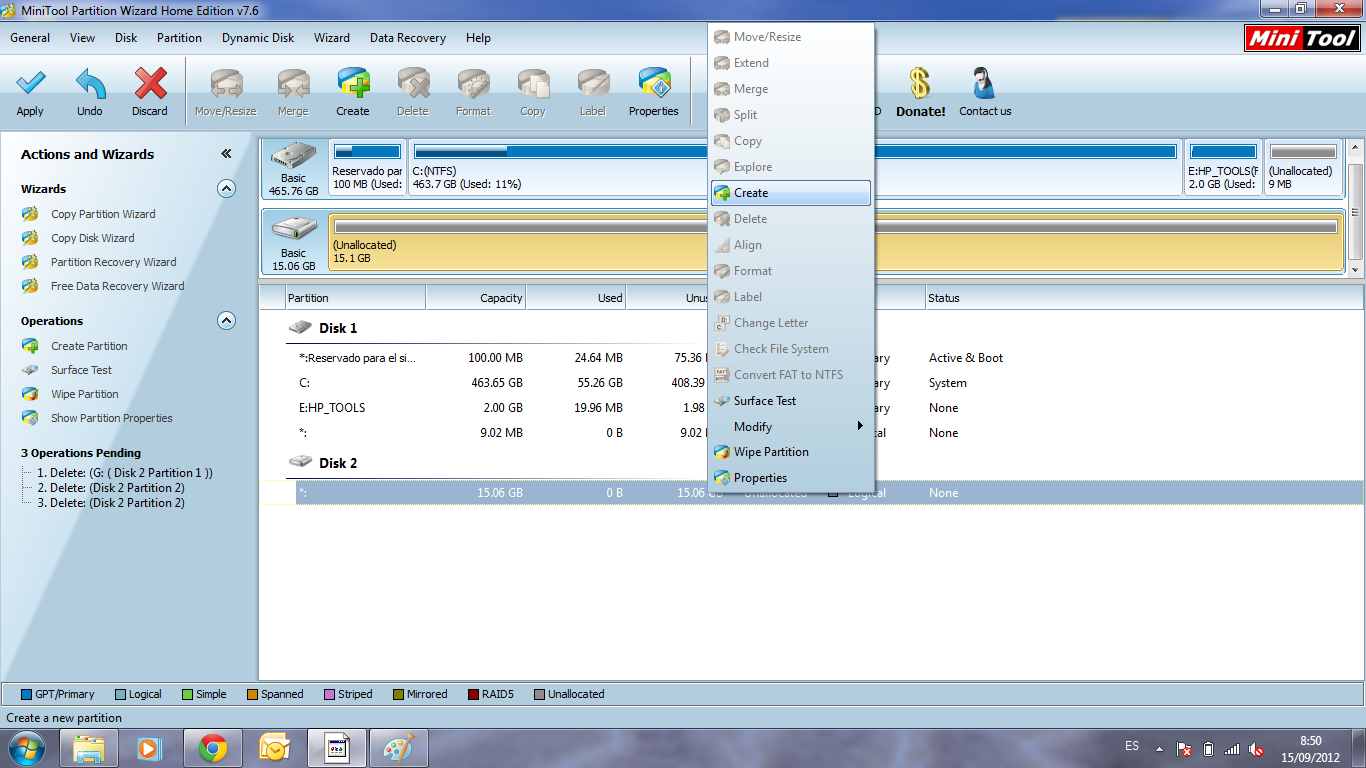Click the Move/Resize toolbar icon
The image size is (1366, 768).
point(226,92)
